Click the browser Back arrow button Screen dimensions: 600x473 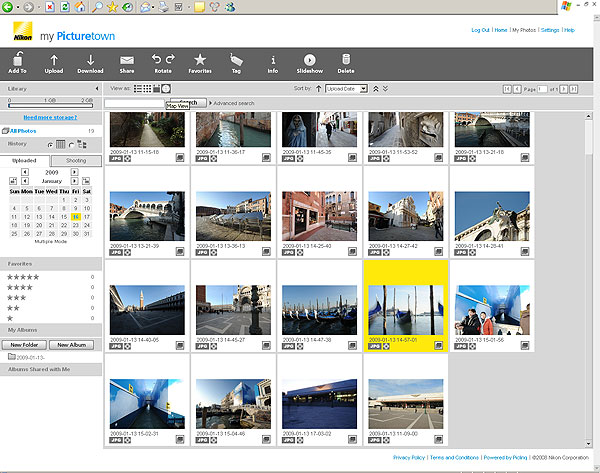pyautogui.click(x=7, y=7)
